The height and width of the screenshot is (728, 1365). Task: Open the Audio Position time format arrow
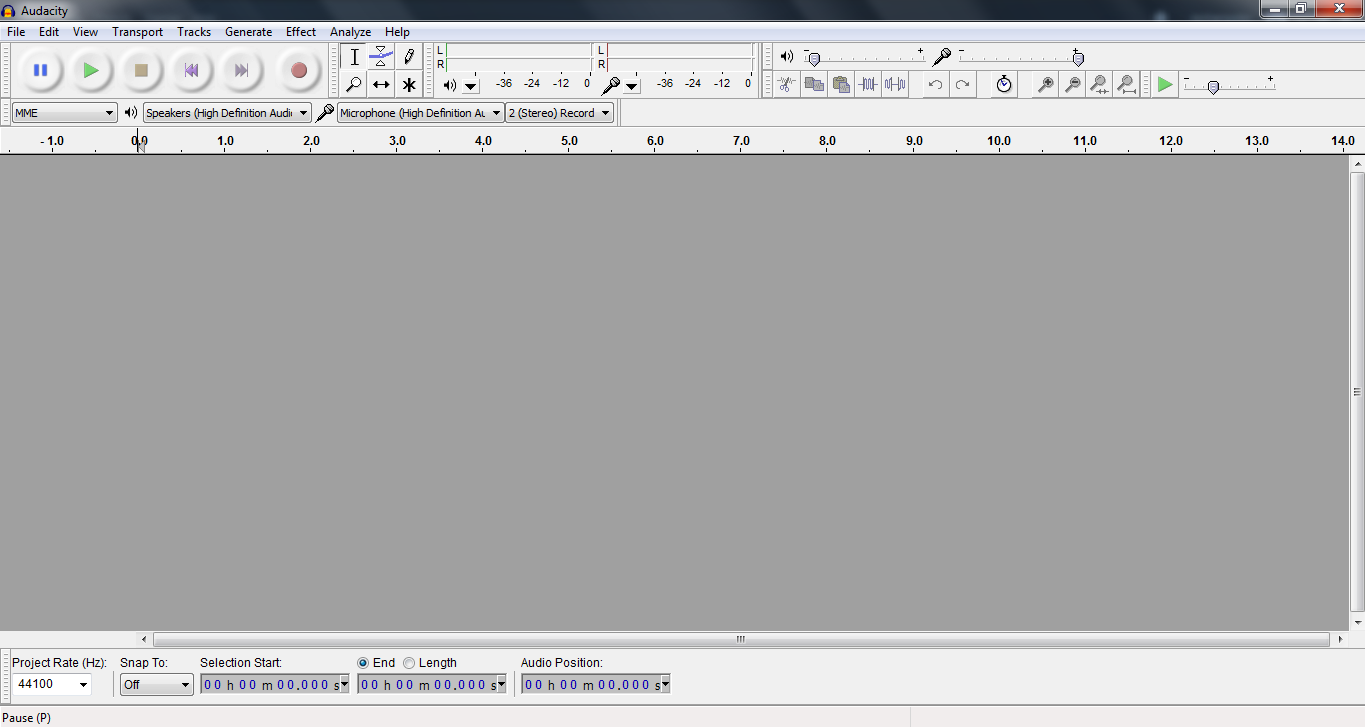[665, 685]
